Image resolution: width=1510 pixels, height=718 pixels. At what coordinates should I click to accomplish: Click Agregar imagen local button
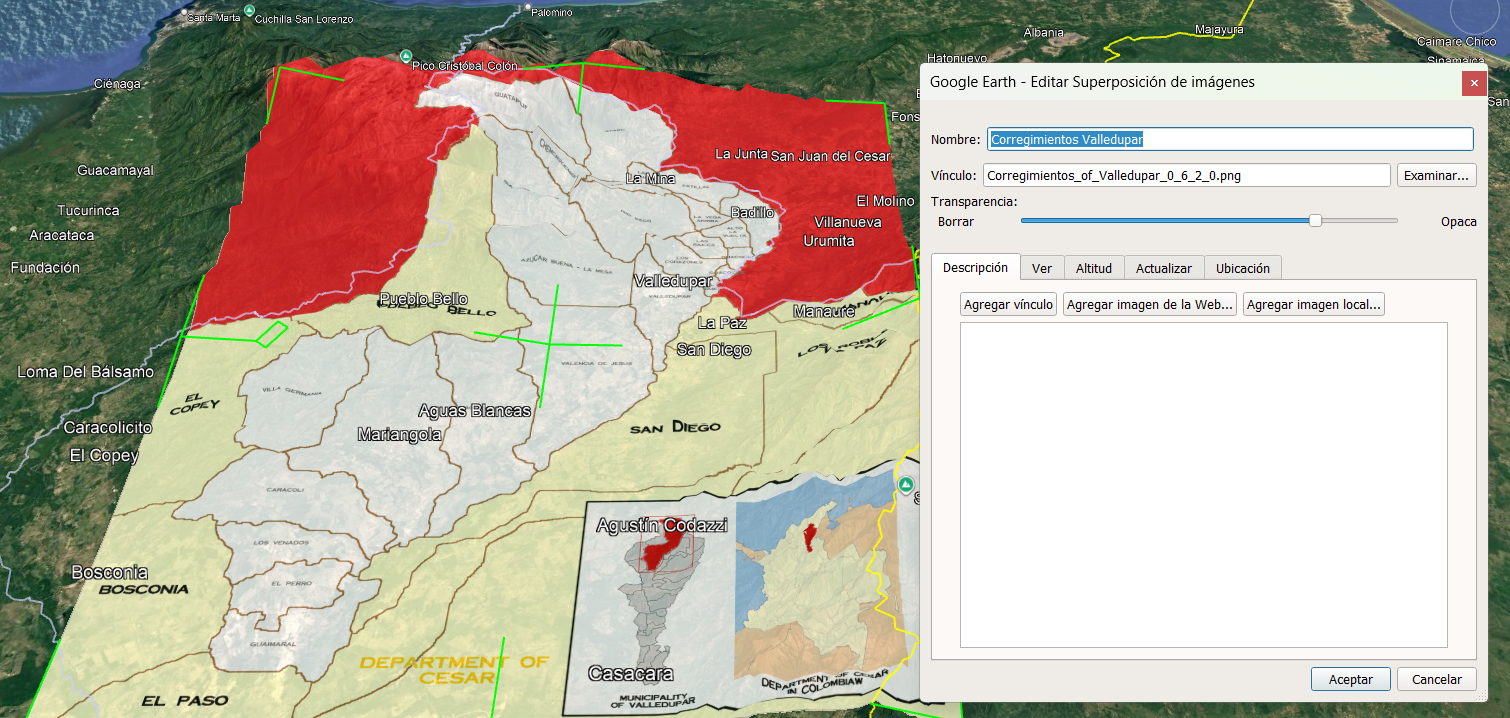[x=1314, y=305]
